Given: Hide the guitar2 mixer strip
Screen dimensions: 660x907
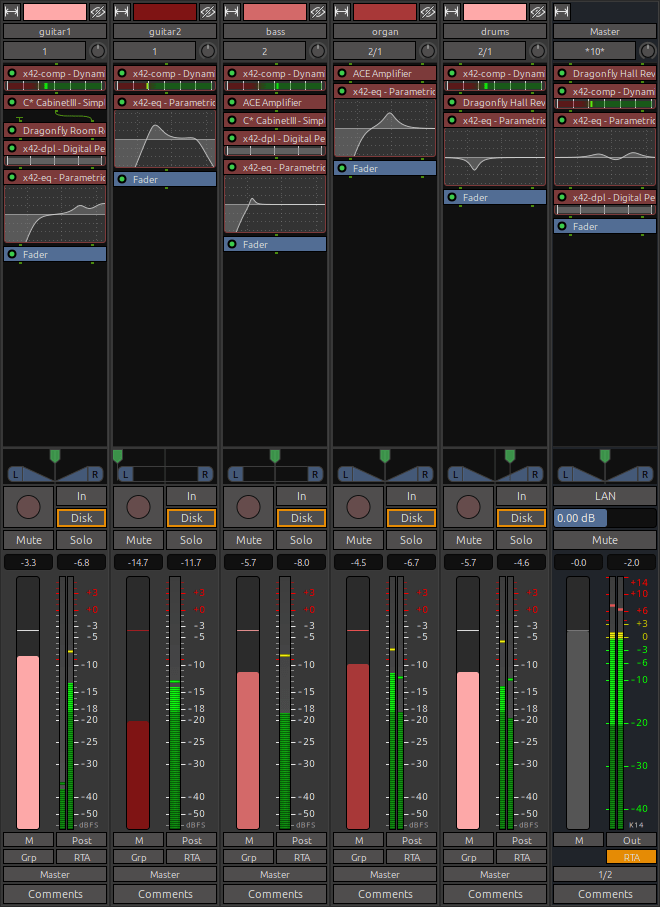Looking at the screenshot, I should (x=208, y=11).
